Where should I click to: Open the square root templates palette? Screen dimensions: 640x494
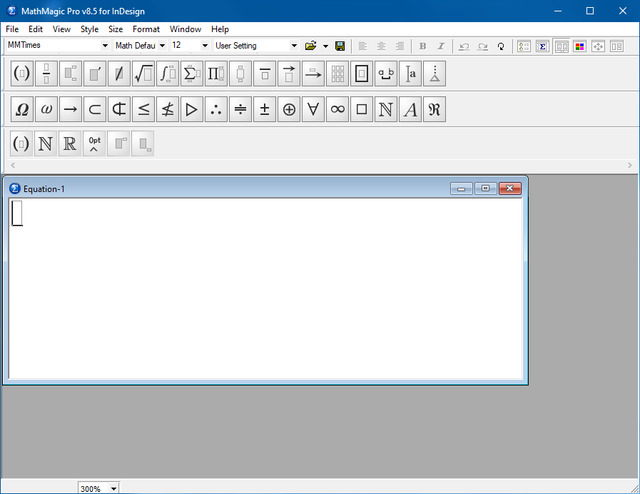pos(143,73)
